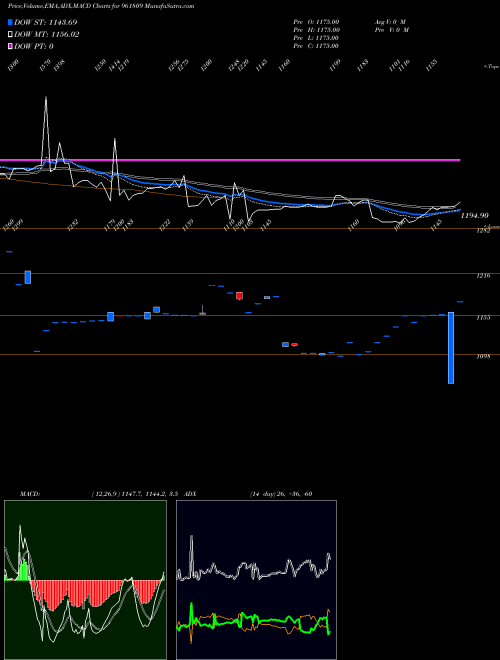Click the 'Avg V: 0 M' volume text
Screen dimensions: 500x660
390,21
